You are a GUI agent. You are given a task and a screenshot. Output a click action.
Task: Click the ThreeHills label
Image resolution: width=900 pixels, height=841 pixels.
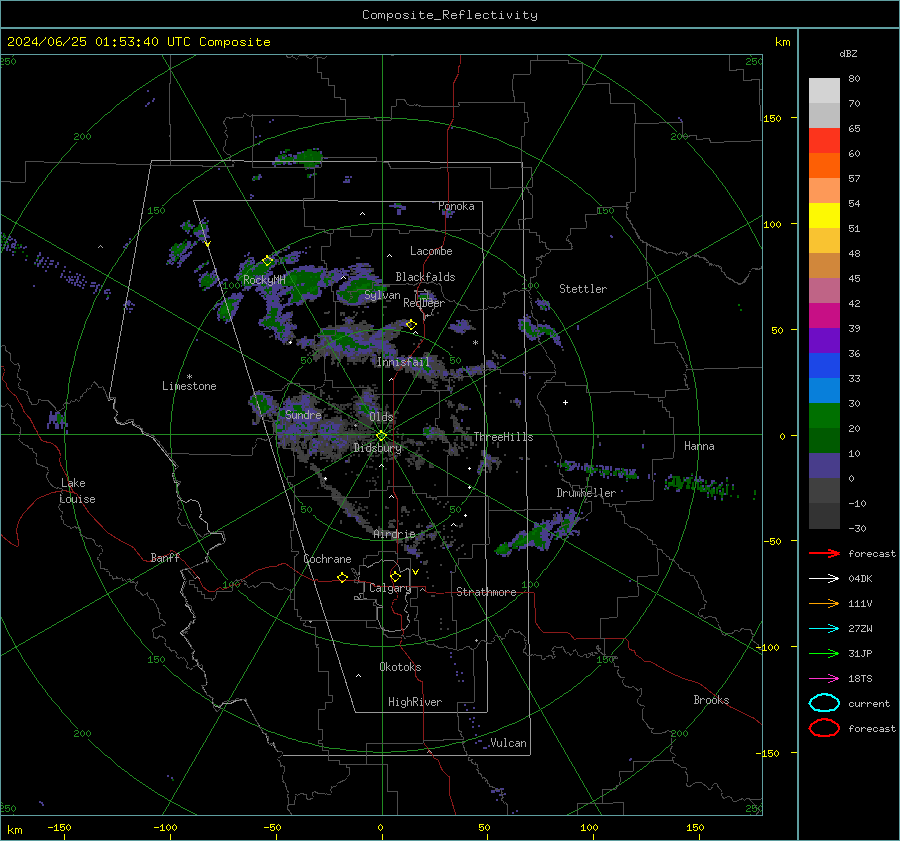pyautogui.click(x=503, y=437)
